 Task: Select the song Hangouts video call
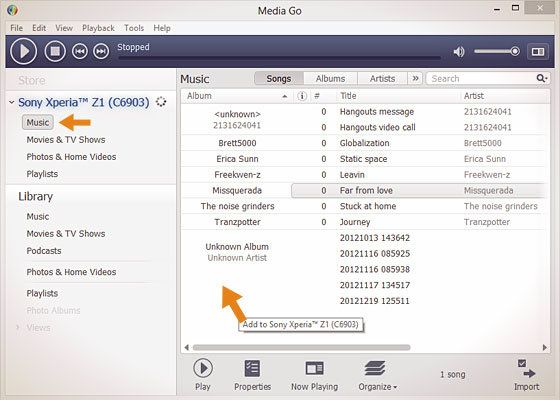click(x=378, y=128)
